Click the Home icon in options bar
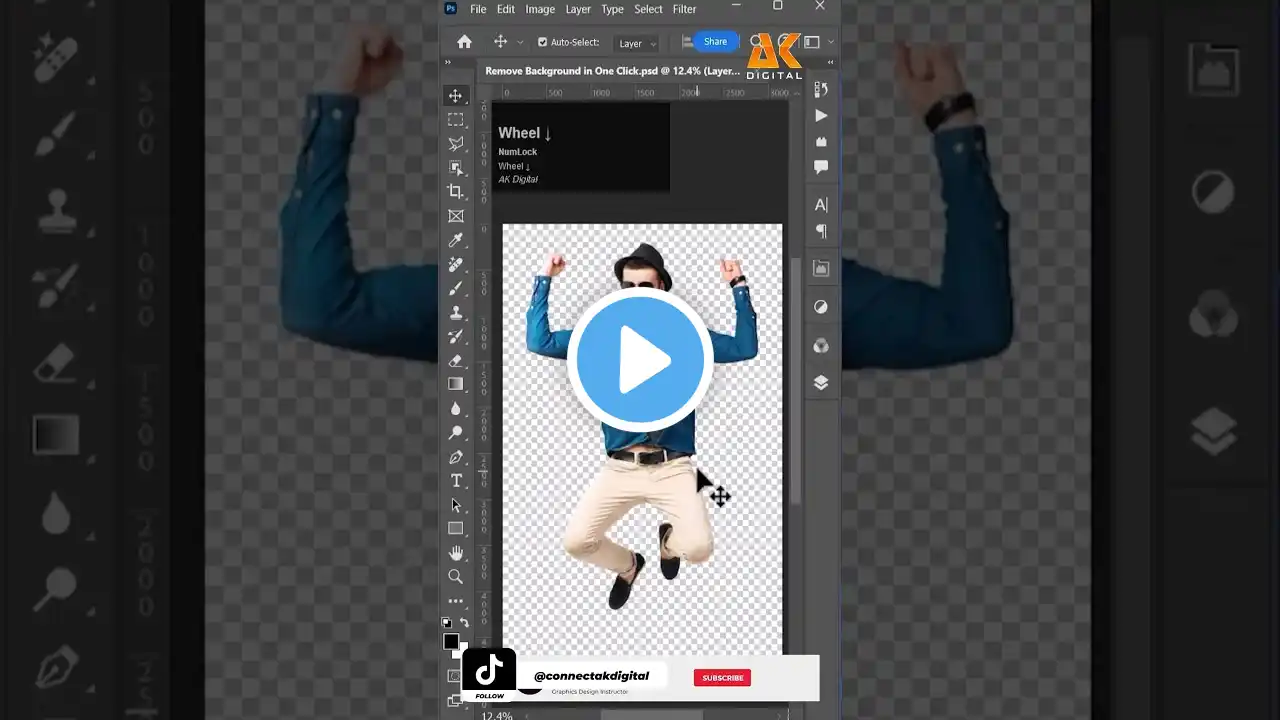This screenshot has height=720, width=1280. [464, 42]
